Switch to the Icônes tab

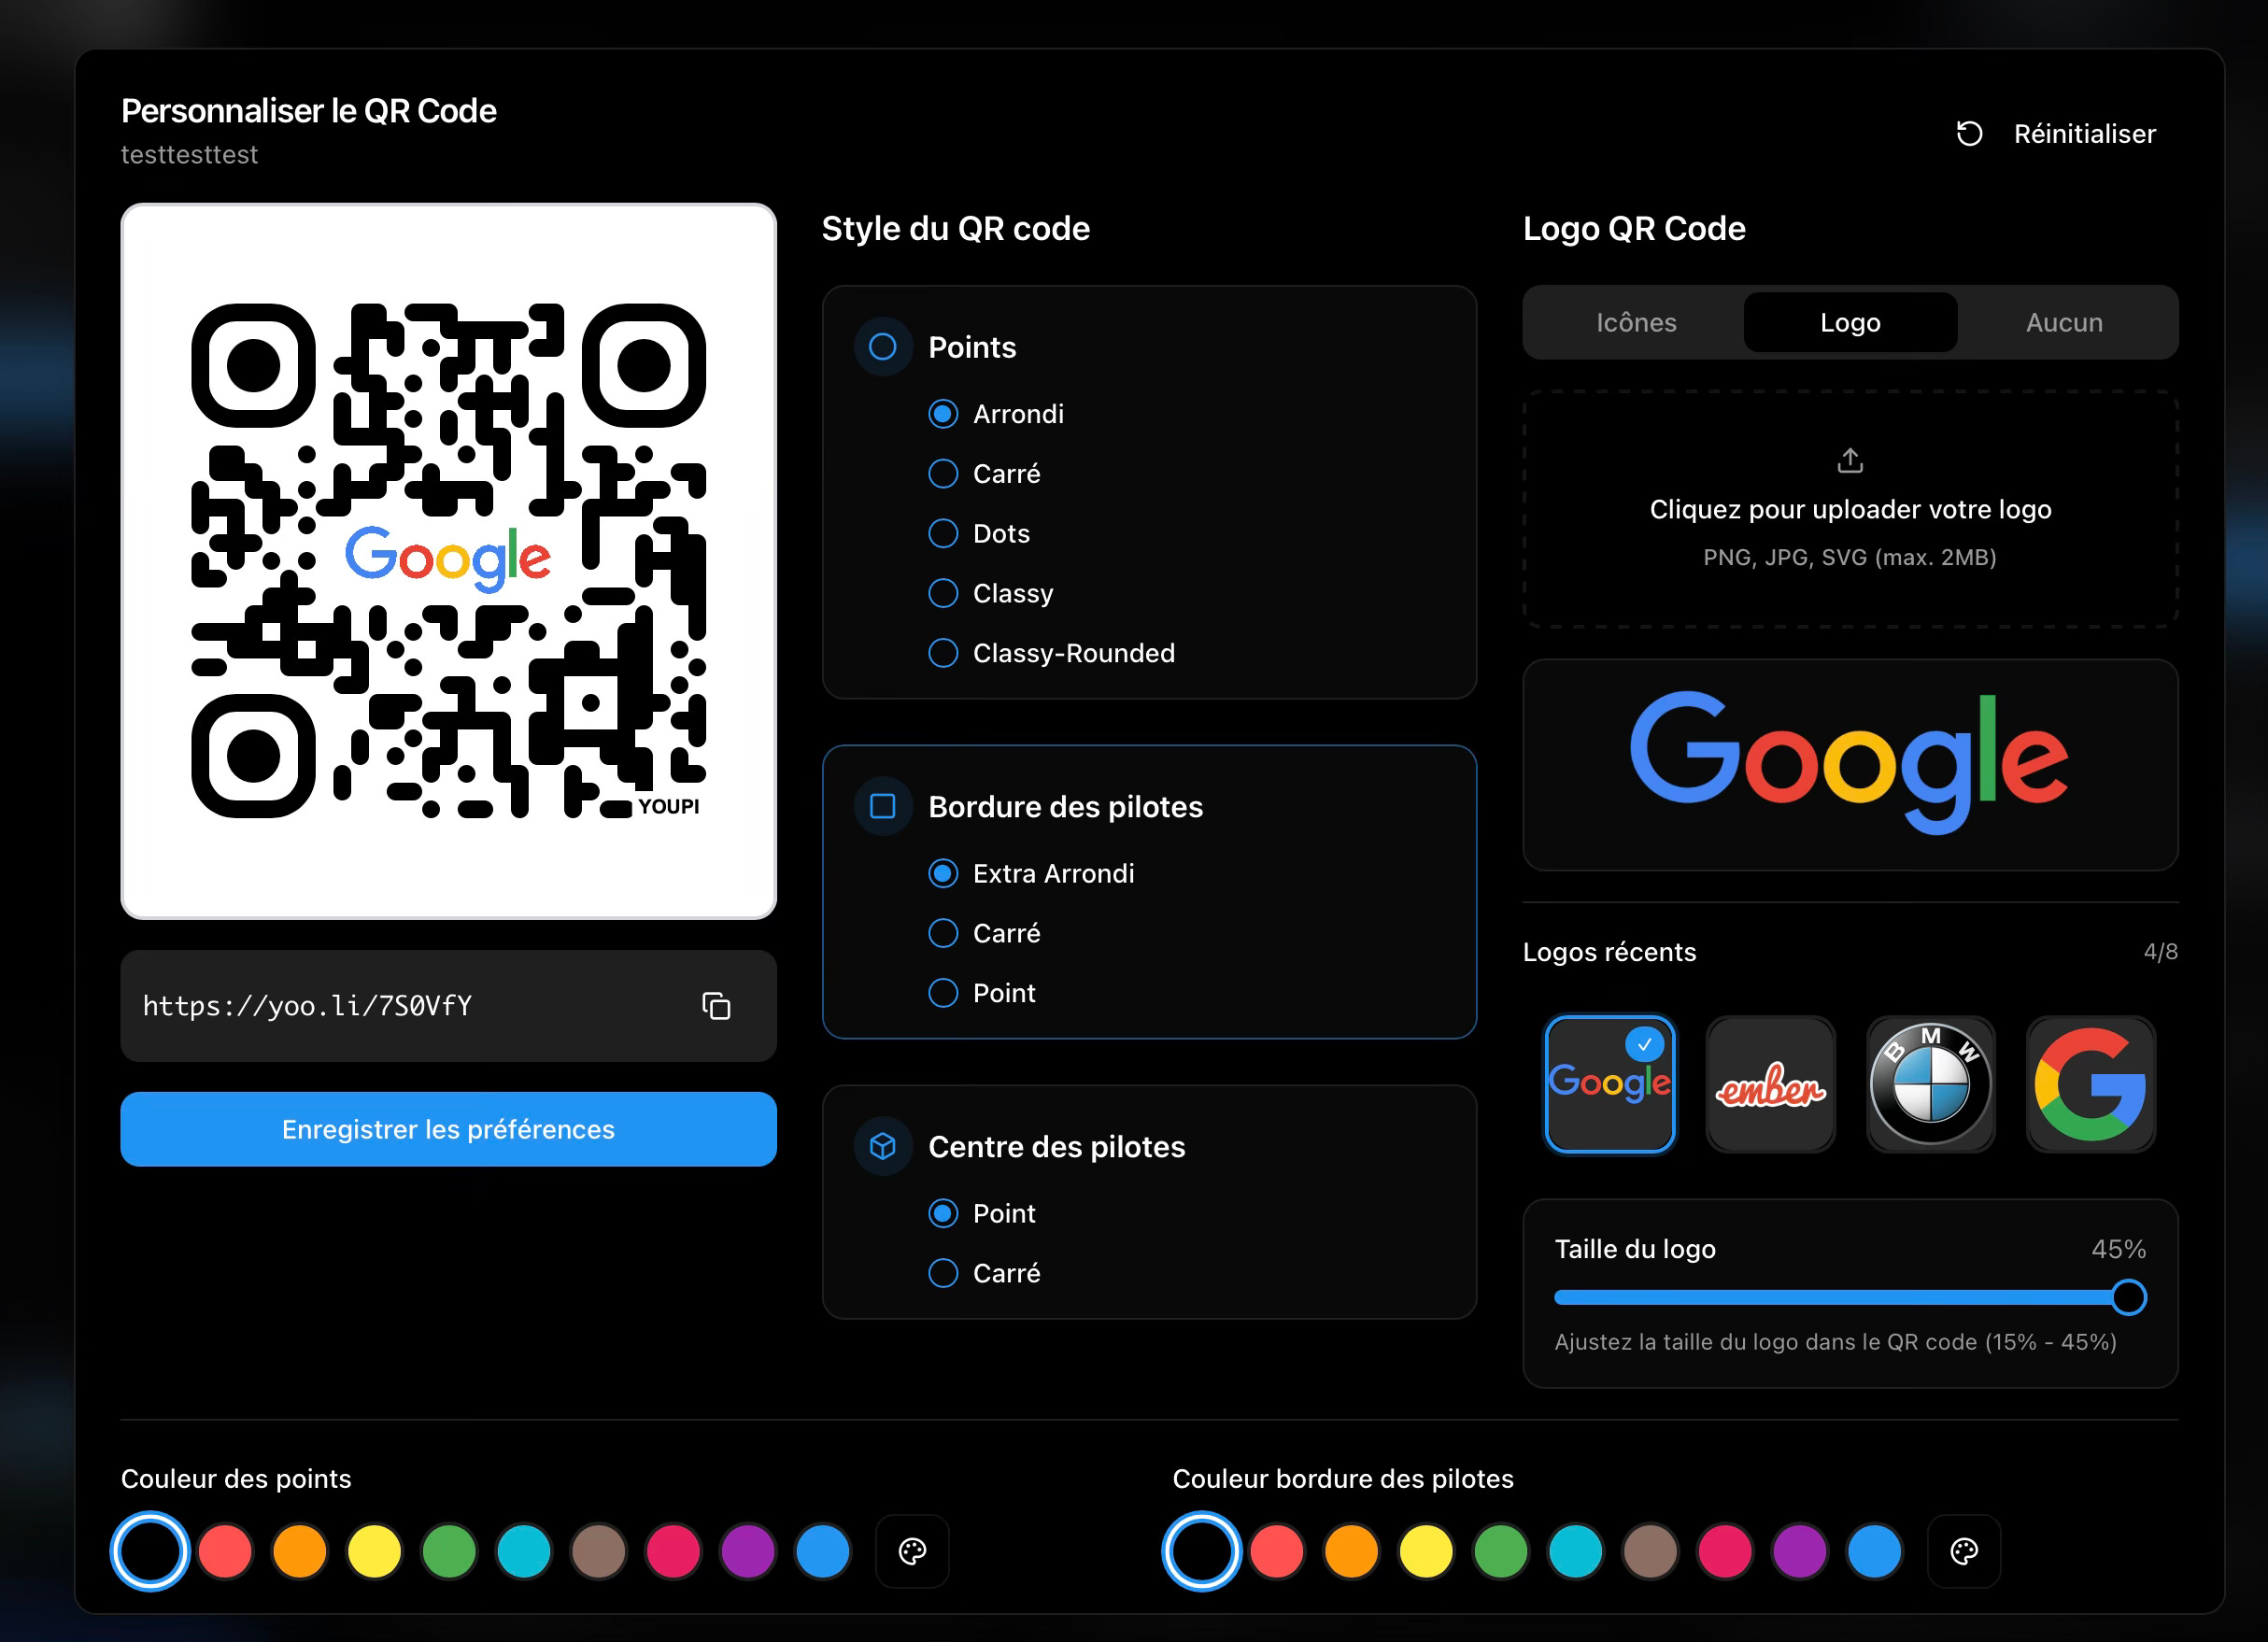pyautogui.click(x=1636, y=322)
